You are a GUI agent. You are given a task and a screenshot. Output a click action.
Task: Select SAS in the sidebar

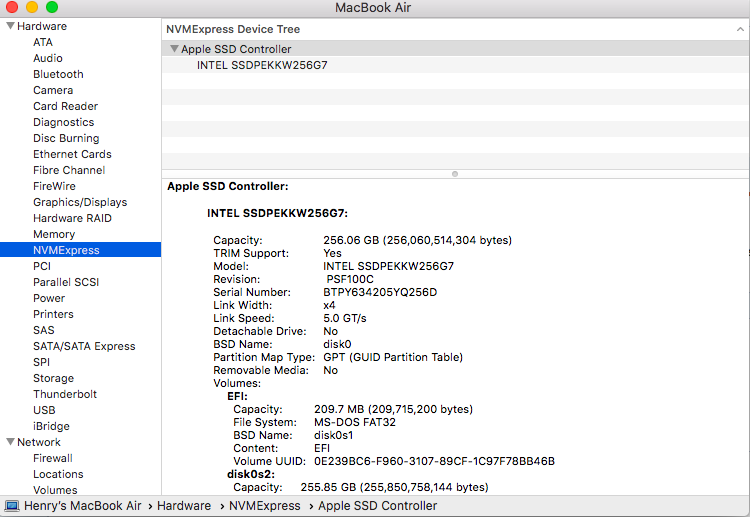click(x=44, y=330)
